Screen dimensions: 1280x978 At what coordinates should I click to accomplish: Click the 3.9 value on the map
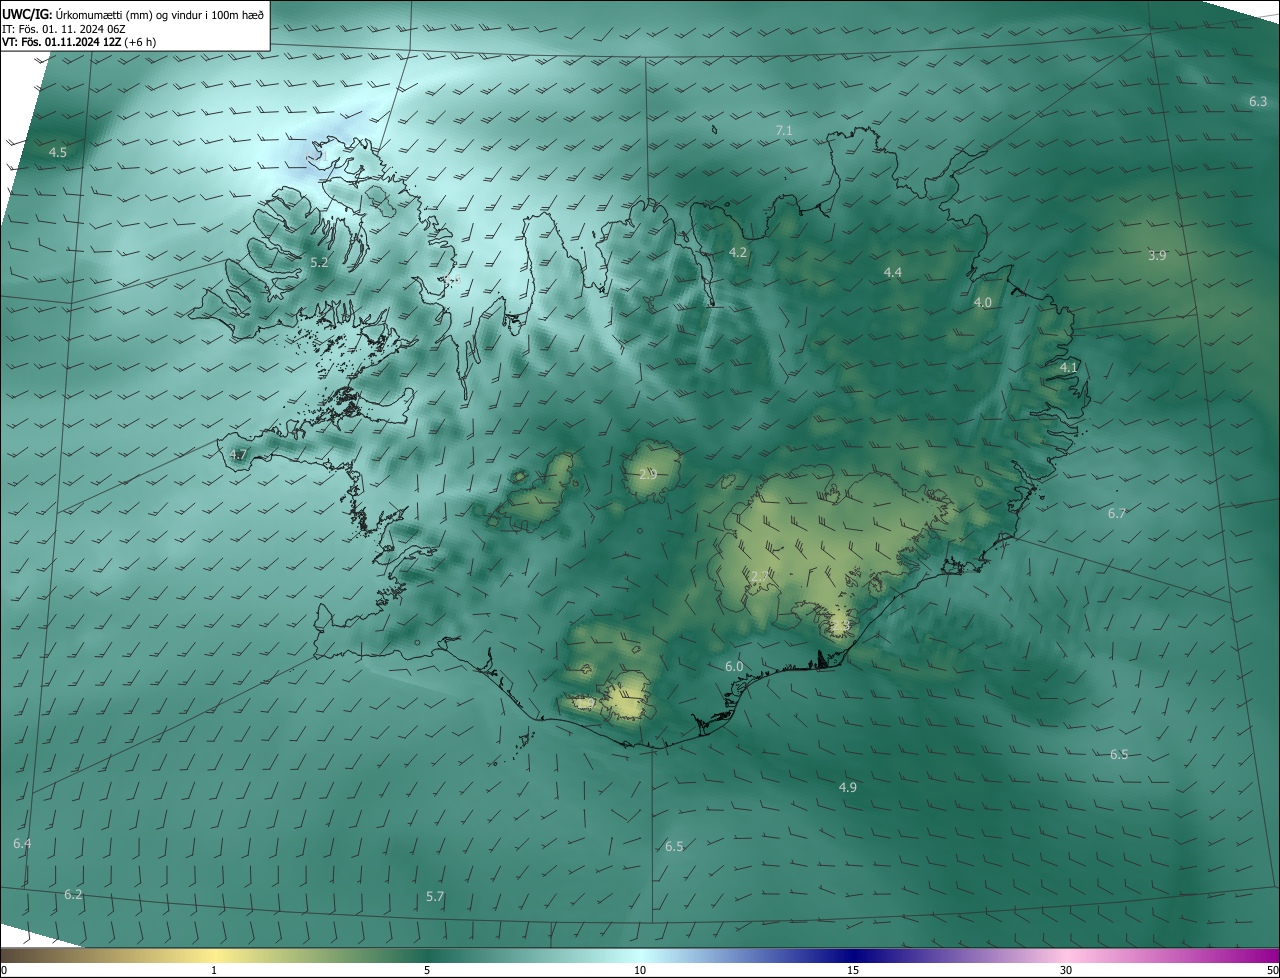[x=1157, y=255]
